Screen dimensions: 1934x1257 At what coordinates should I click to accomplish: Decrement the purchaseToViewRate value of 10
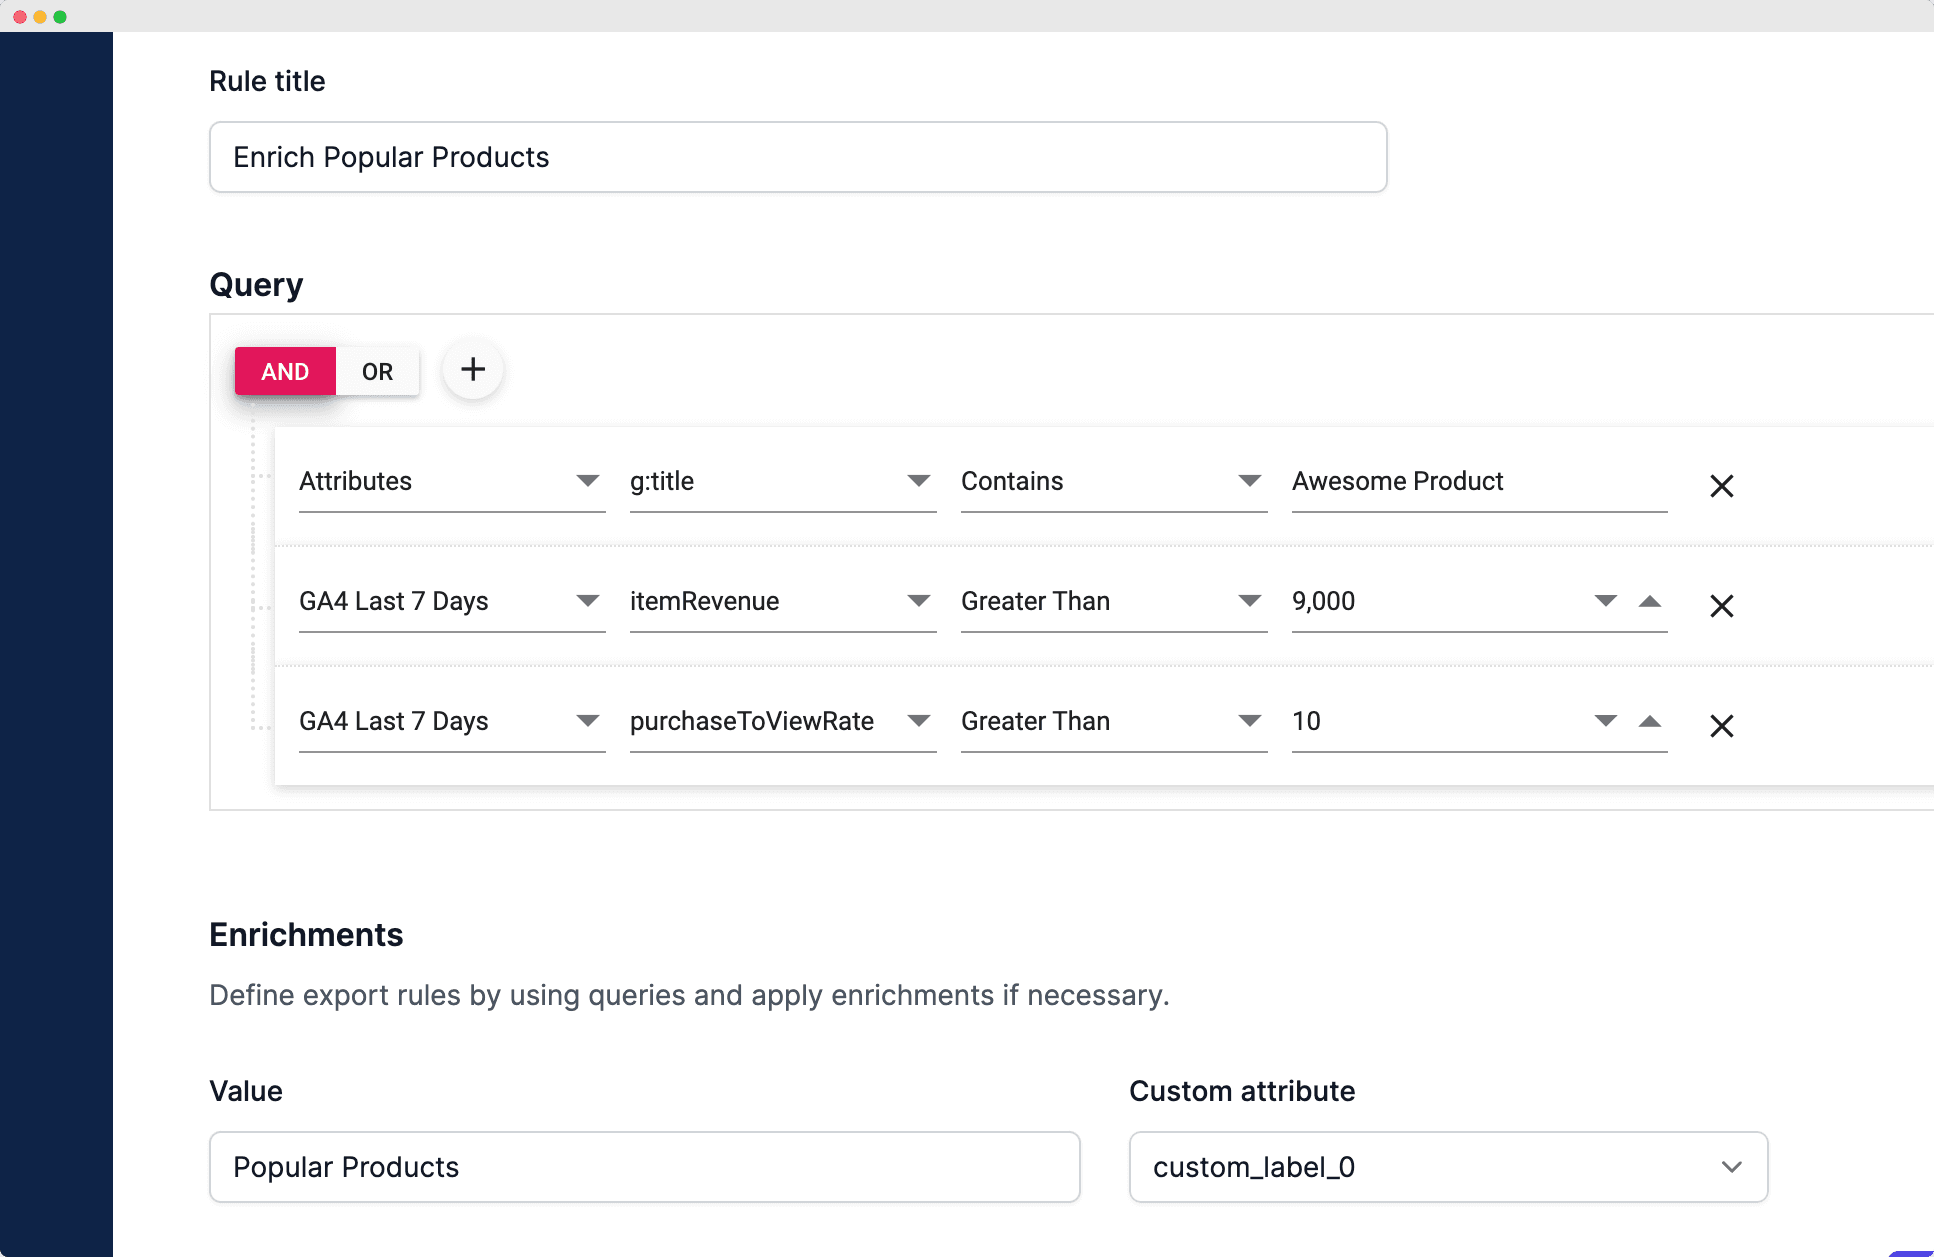click(x=1605, y=721)
